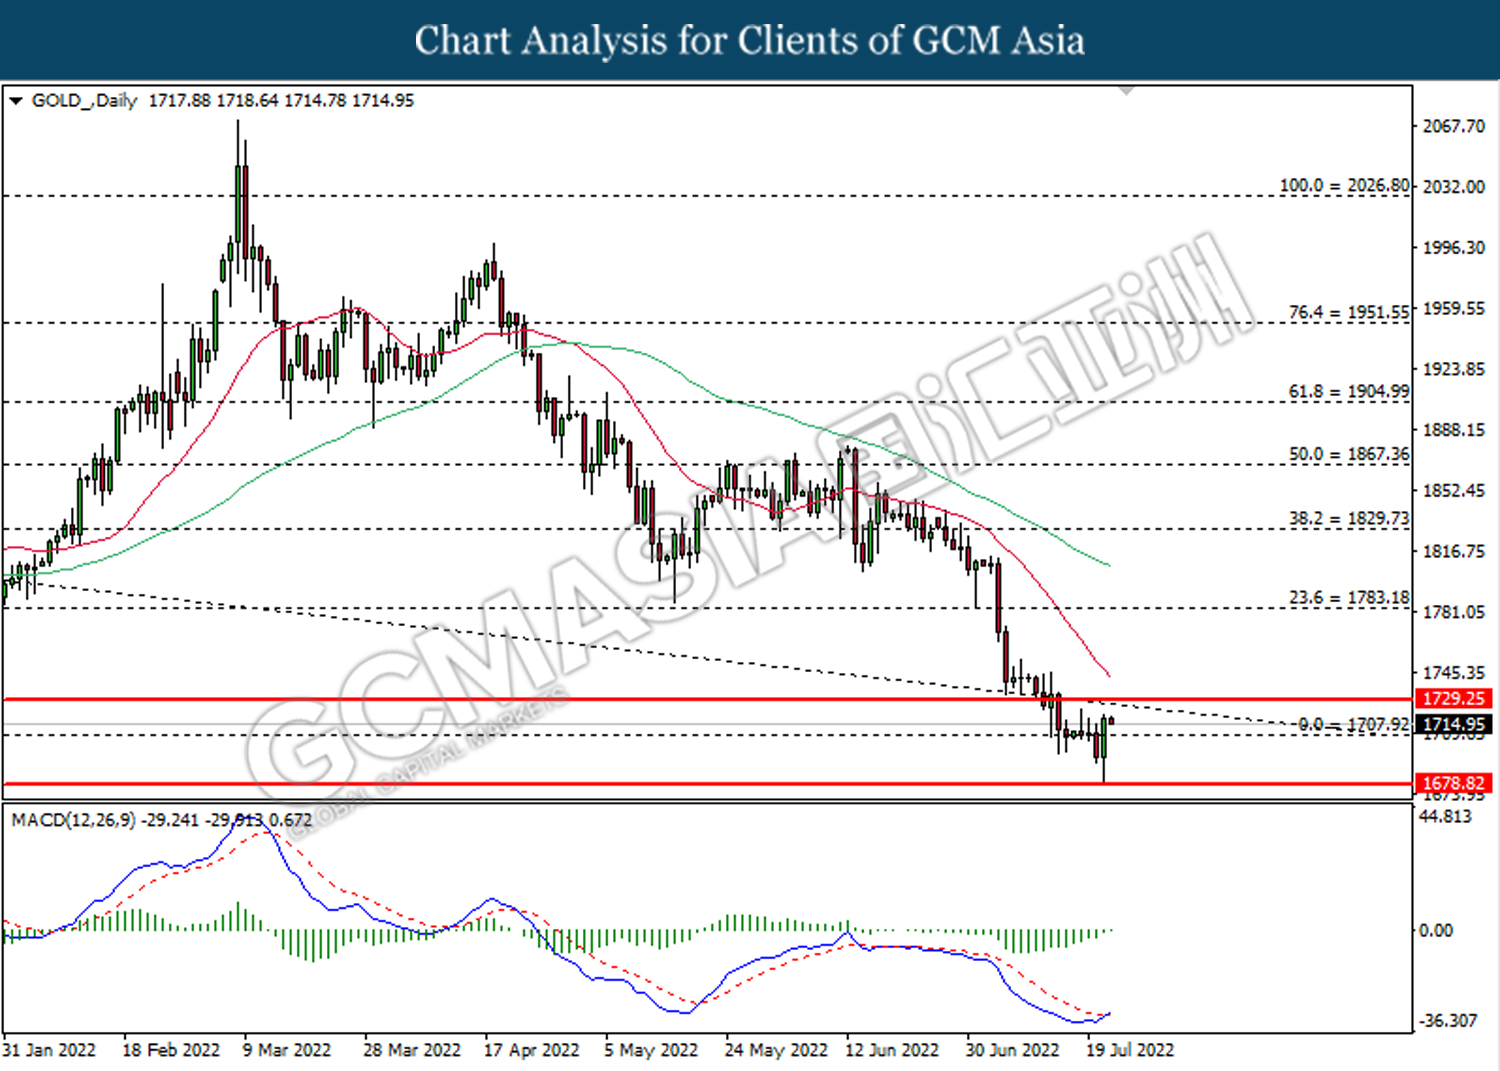
Task: Click the 31 Jan 2022 date label
Action: 49,1050
